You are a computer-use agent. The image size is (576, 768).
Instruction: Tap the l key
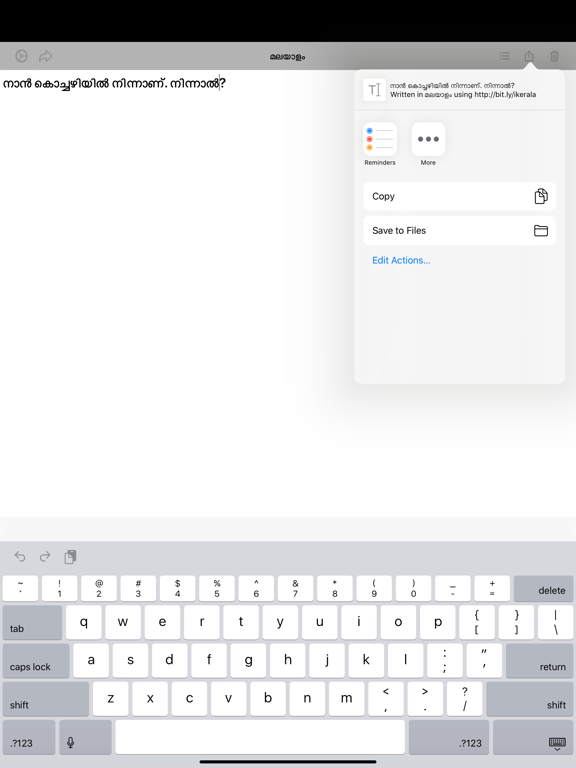point(406,661)
